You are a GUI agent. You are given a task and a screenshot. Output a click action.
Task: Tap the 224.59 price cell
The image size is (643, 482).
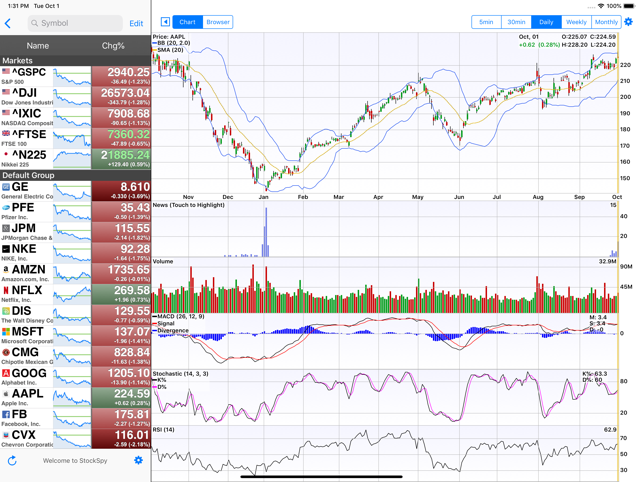[x=121, y=397]
